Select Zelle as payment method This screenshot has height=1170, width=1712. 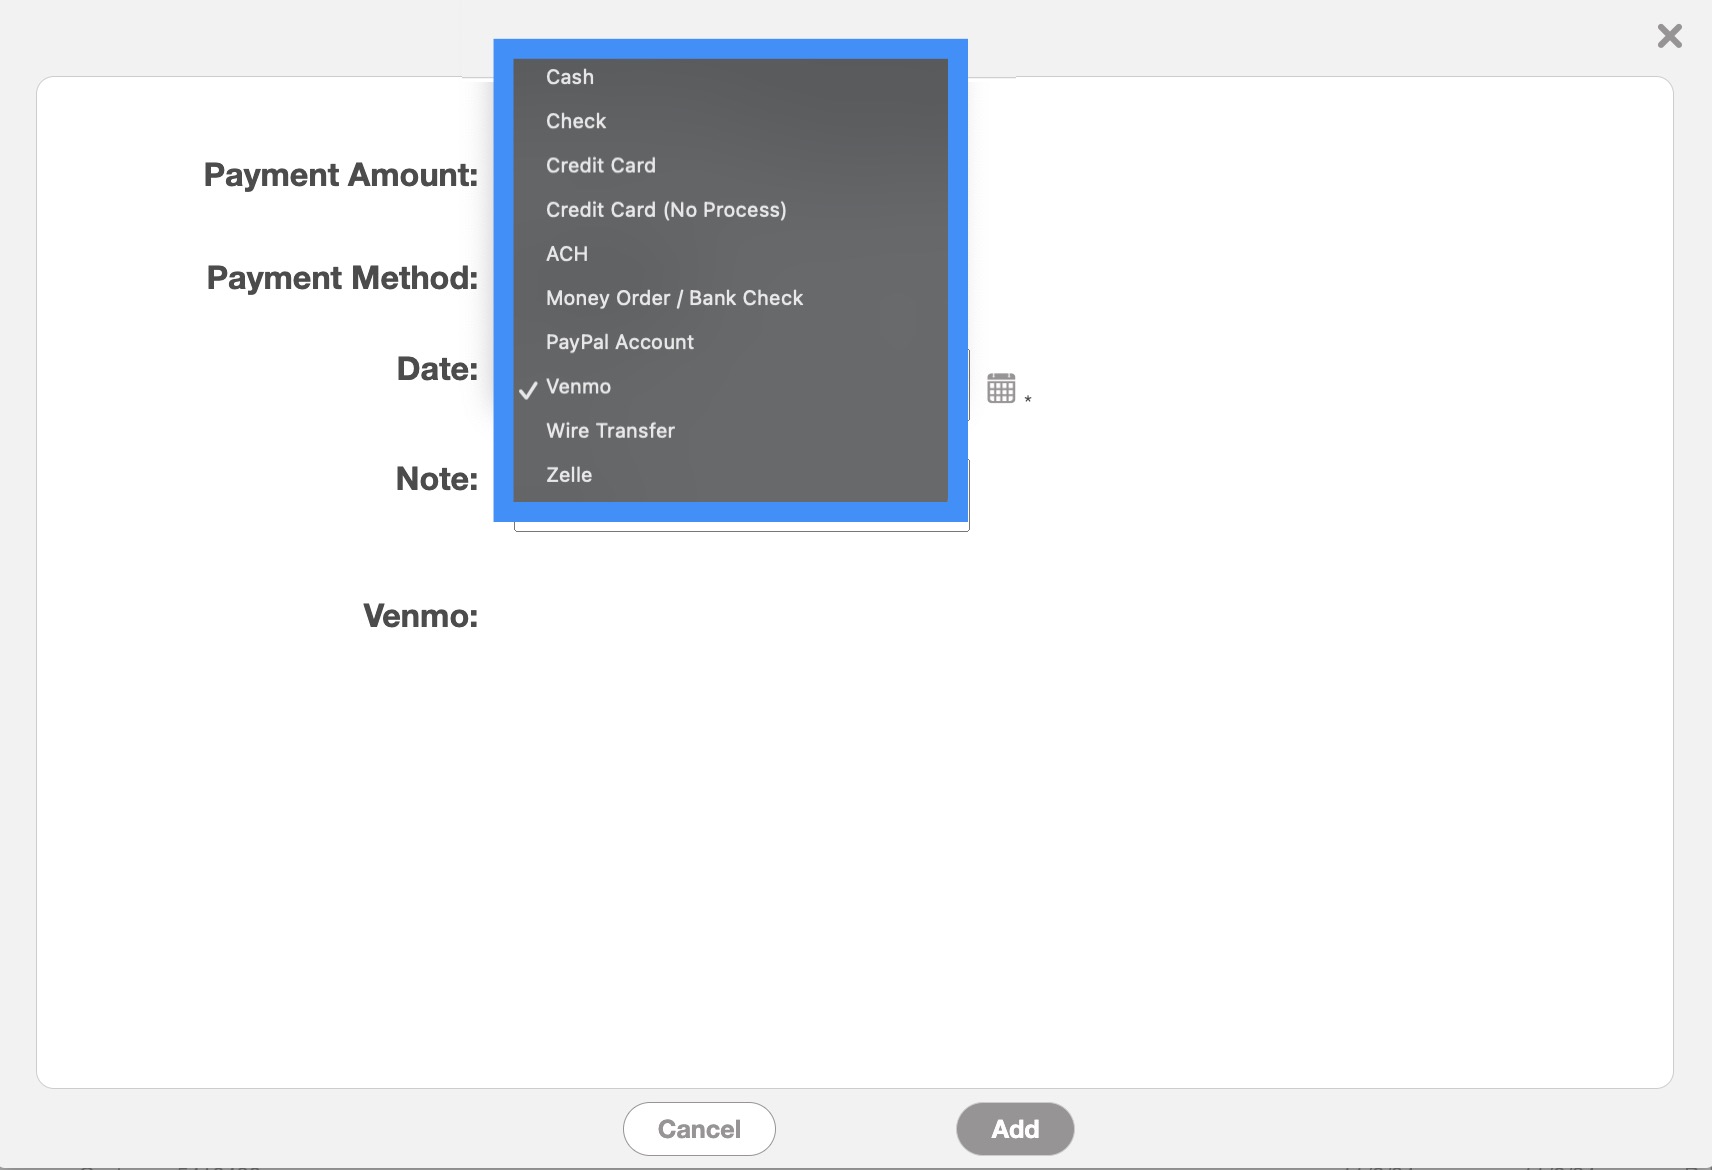click(569, 475)
